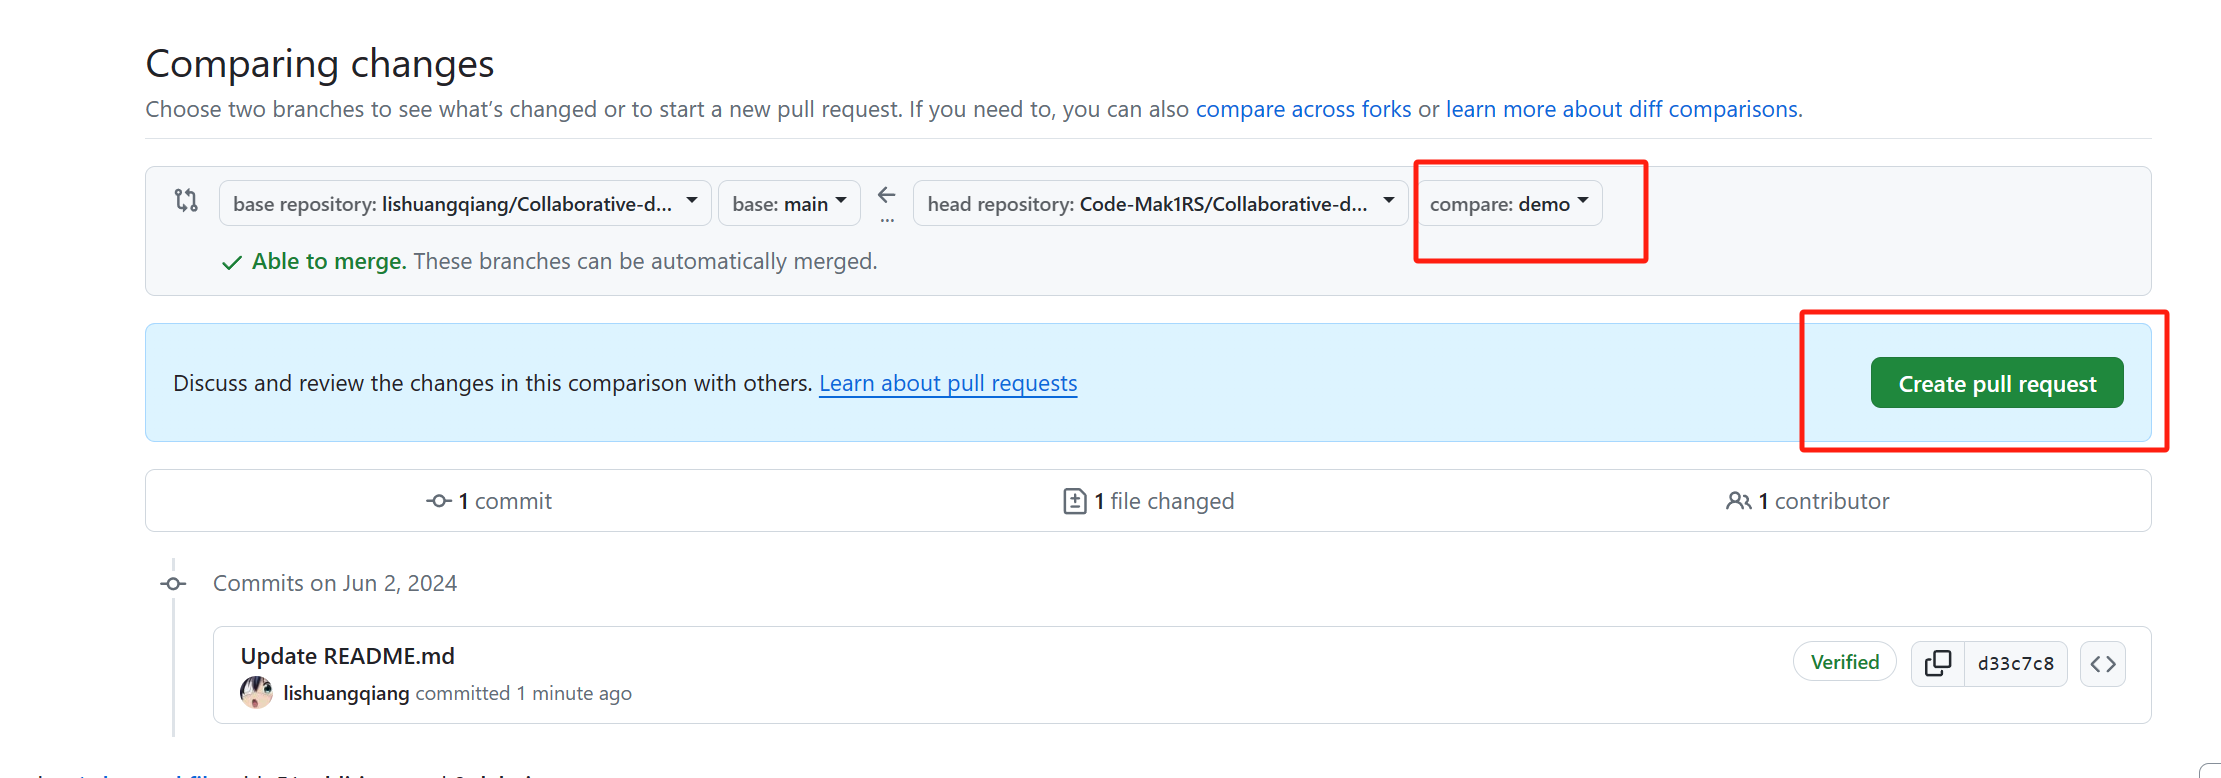Follow learn more about diff comparisons link
Viewport: 2221px width, 778px height.
coord(1621,109)
